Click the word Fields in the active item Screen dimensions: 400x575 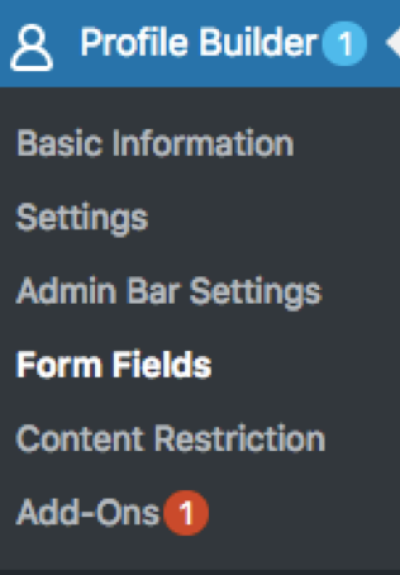pos(162,364)
